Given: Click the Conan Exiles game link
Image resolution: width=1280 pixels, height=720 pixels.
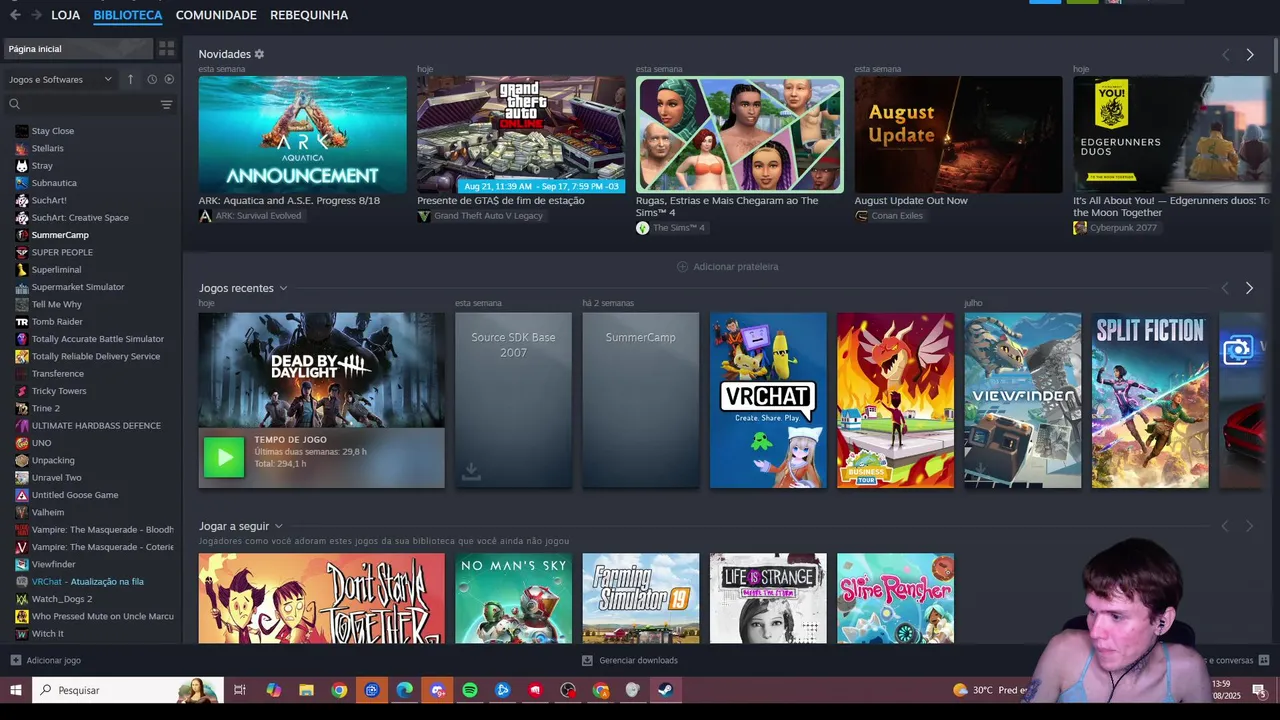Looking at the screenshot, I should click(x=897, y=216).
